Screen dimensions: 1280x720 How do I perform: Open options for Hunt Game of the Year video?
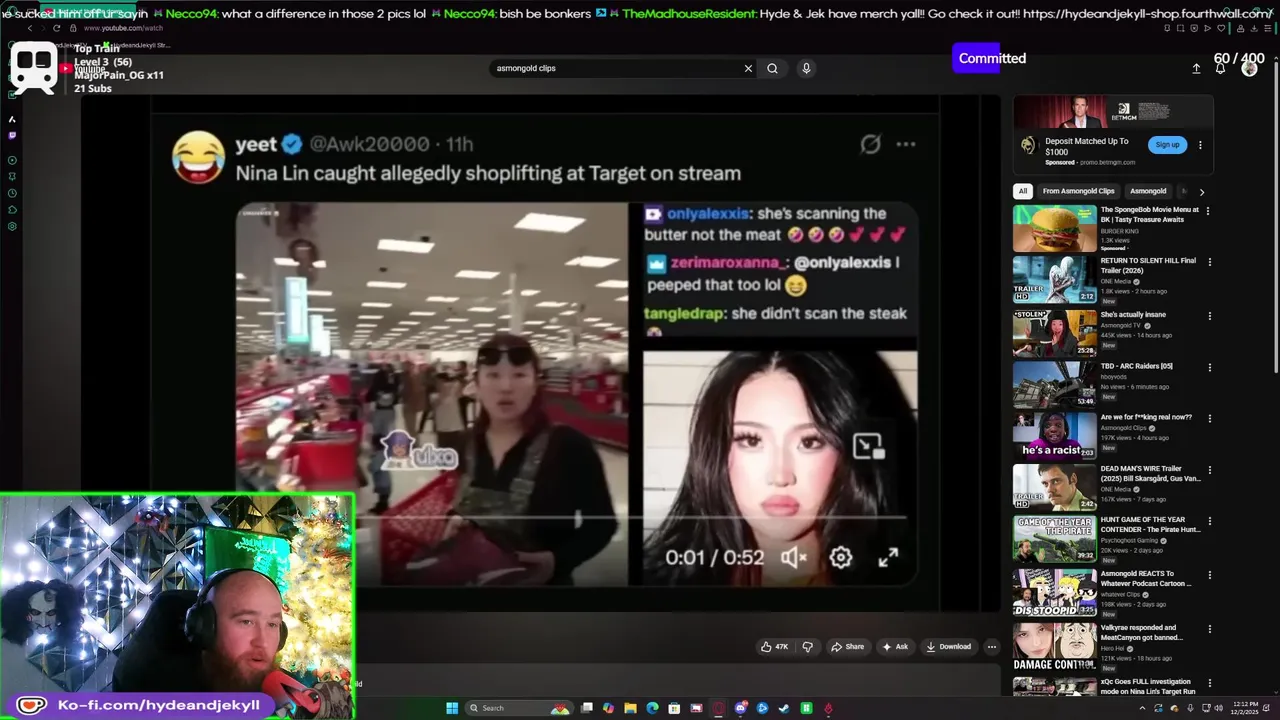pyautogui.click(x=1210, y=522)
